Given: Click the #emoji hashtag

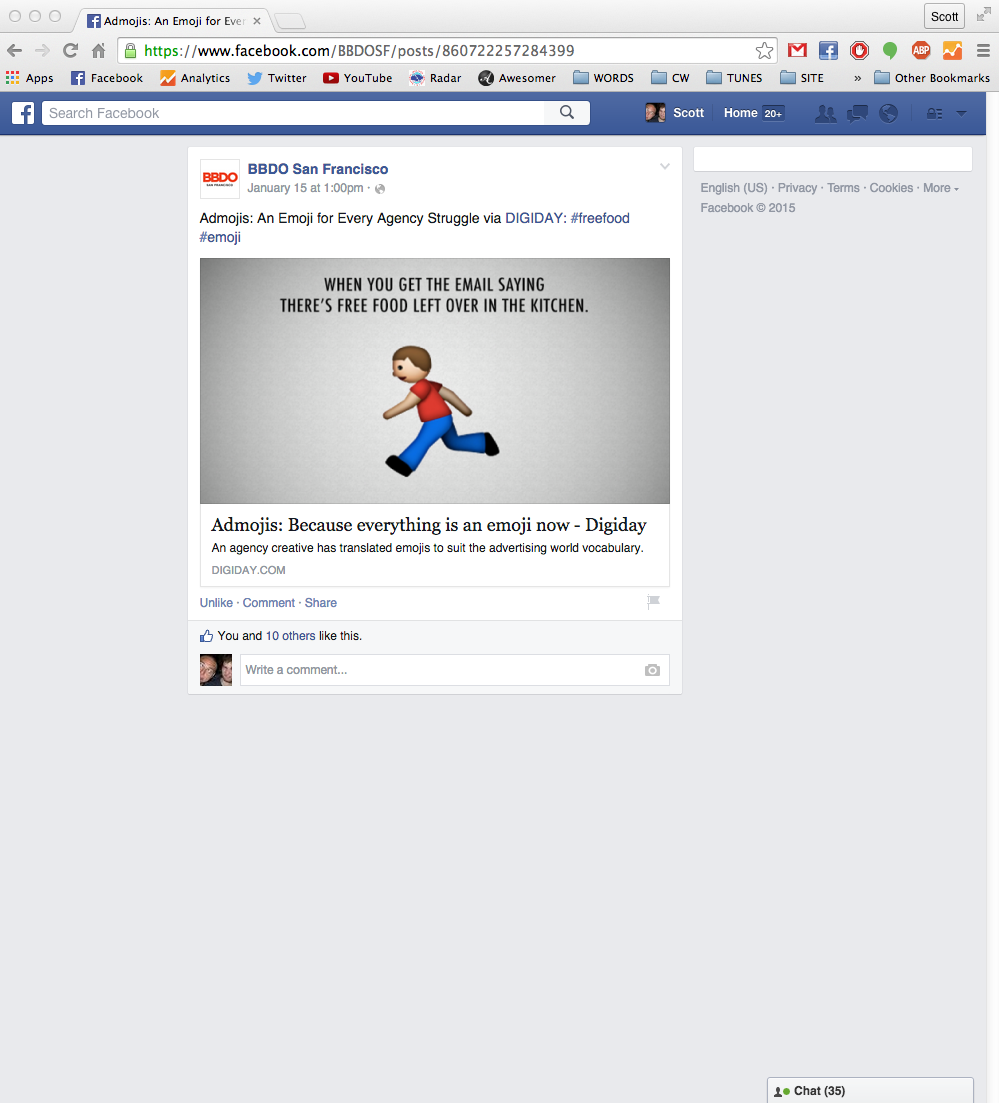Looking at the screenshot, I should point(220,237).
